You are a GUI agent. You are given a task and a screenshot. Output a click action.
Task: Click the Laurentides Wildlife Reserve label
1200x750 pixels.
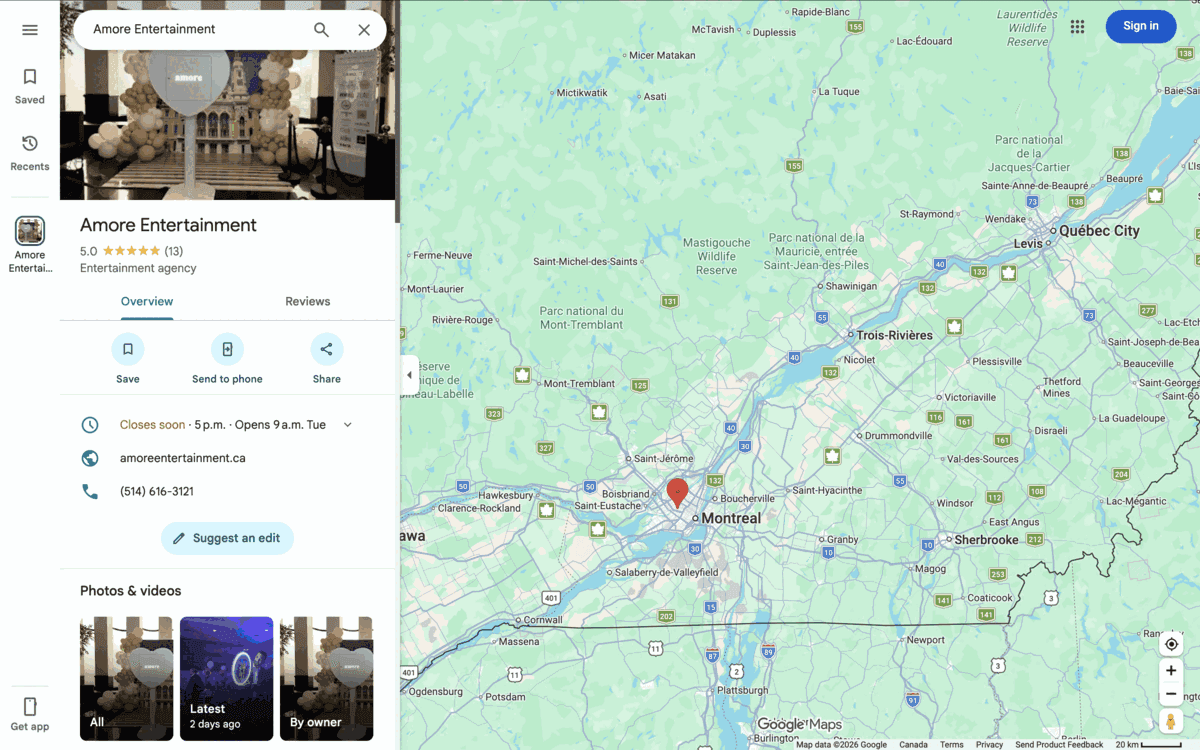[1027, 28]
